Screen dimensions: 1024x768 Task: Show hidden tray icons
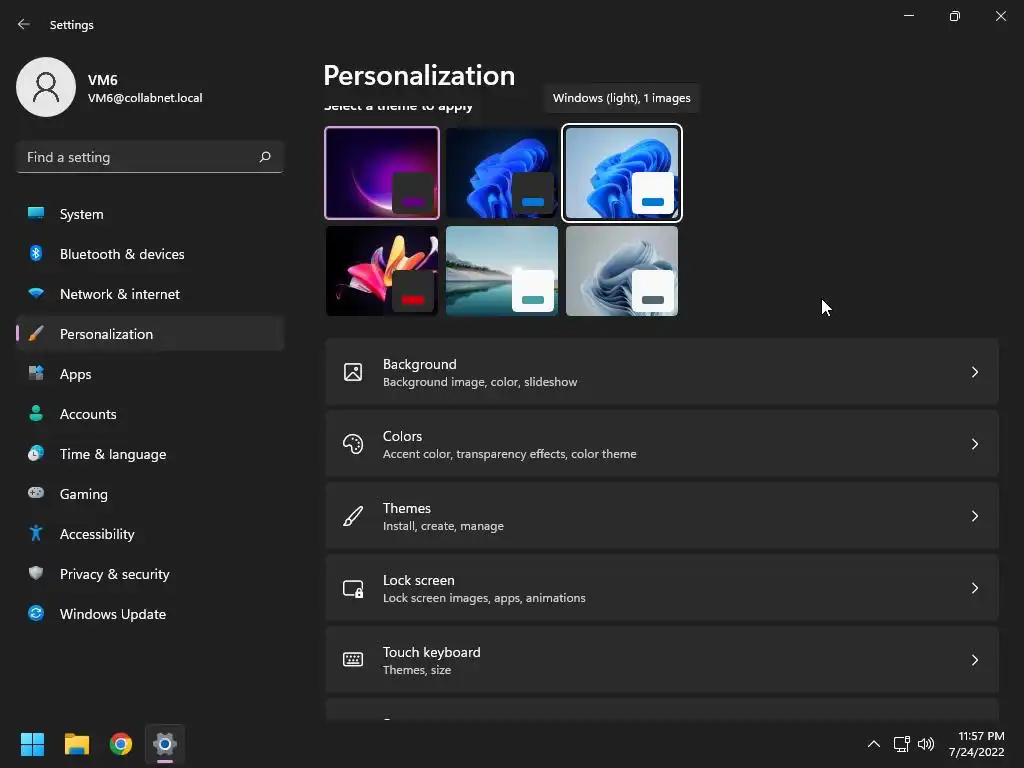point(874,744)
